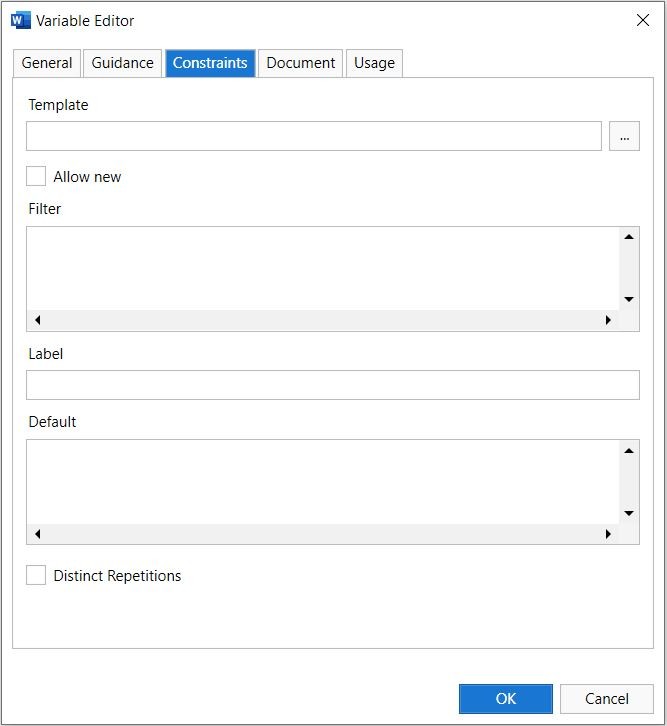Click inside the Template text field
Image resolution: width=667 pixels, height=726 pixels.
pyautogui.click(x=314, y=137)
